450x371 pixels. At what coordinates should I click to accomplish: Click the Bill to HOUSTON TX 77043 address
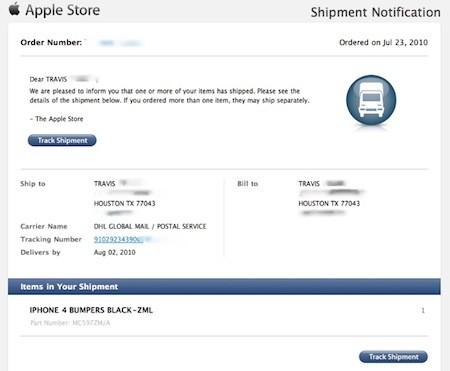[x=329, y=203]
